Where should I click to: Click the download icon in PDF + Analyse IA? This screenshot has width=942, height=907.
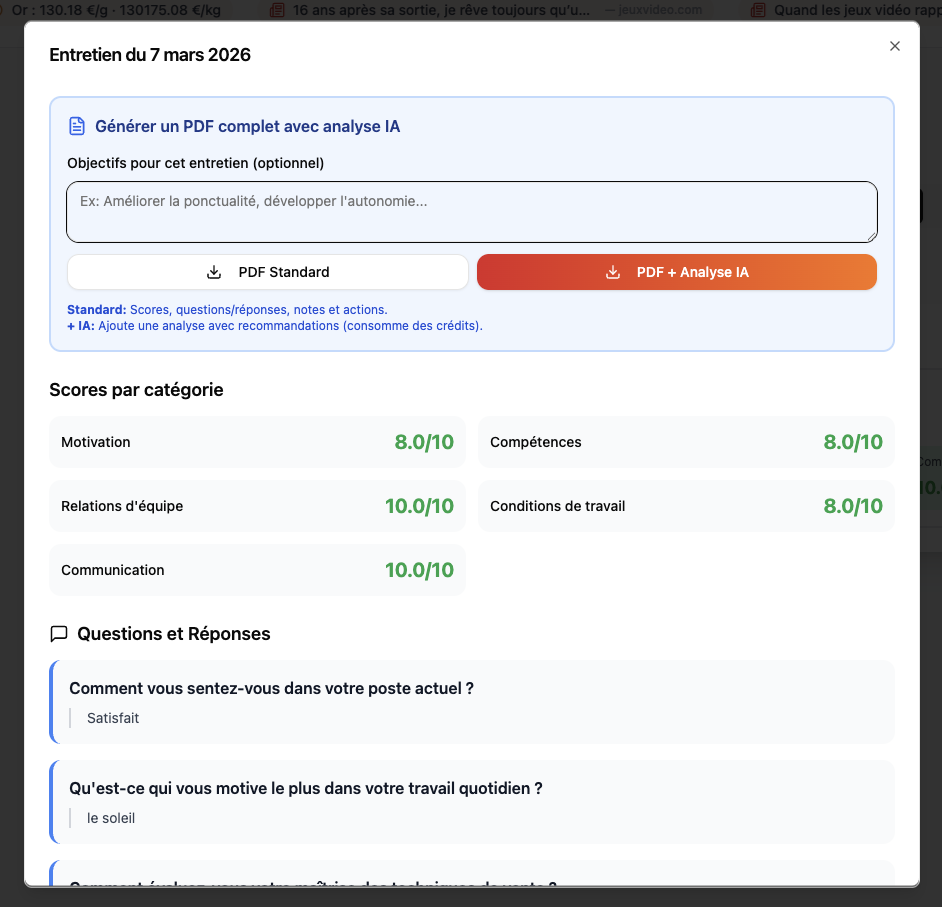tap(613, 272)
